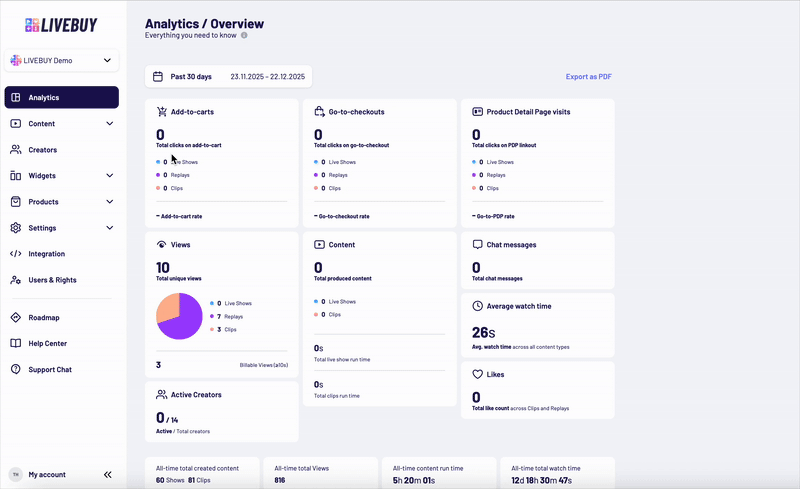Click 'Add-to-cart rate' text
This screenshot has width=800, height=489.
coord(181,216)
